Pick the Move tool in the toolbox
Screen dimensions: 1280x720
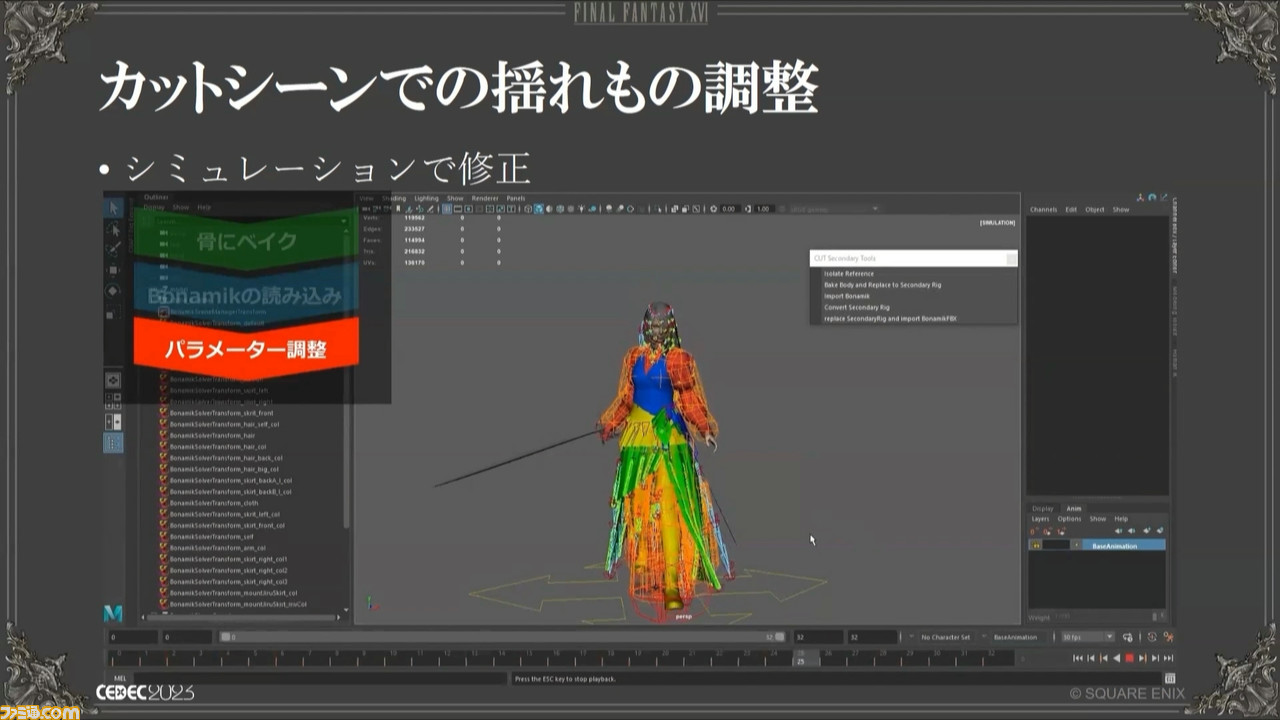point(114,270)
